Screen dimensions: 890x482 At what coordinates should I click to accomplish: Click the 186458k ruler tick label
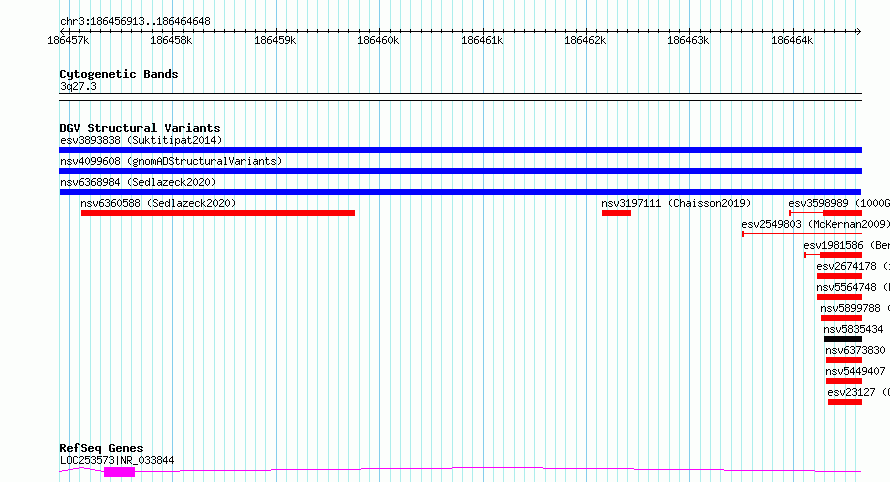click(x=171, y=40)
